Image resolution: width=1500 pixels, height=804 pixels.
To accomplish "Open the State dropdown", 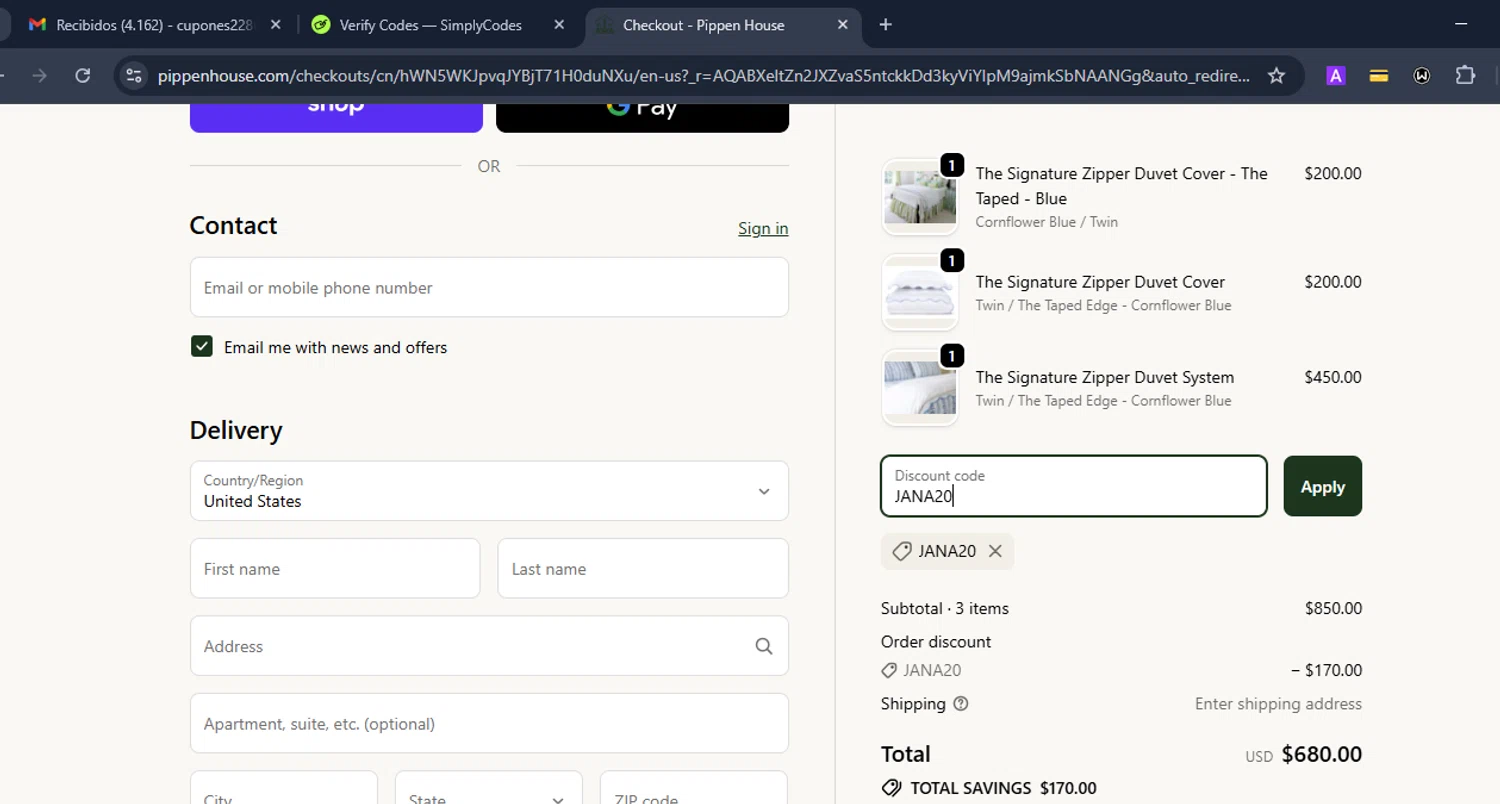I will pos(489,788).
